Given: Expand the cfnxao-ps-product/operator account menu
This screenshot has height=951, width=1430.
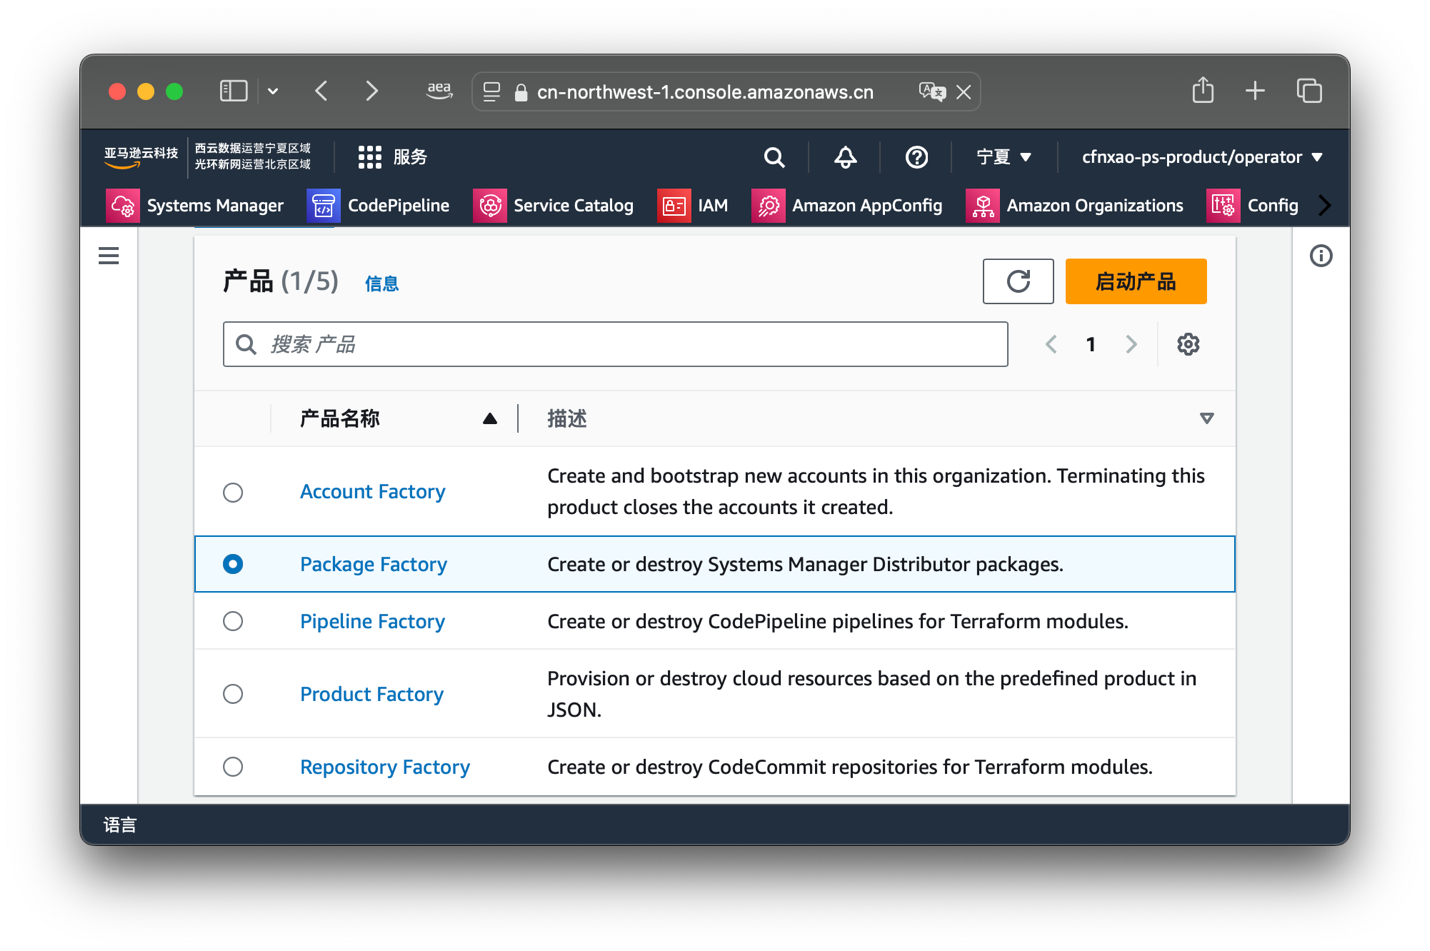Looking at the screenshot, I should tap(1202, 157).
